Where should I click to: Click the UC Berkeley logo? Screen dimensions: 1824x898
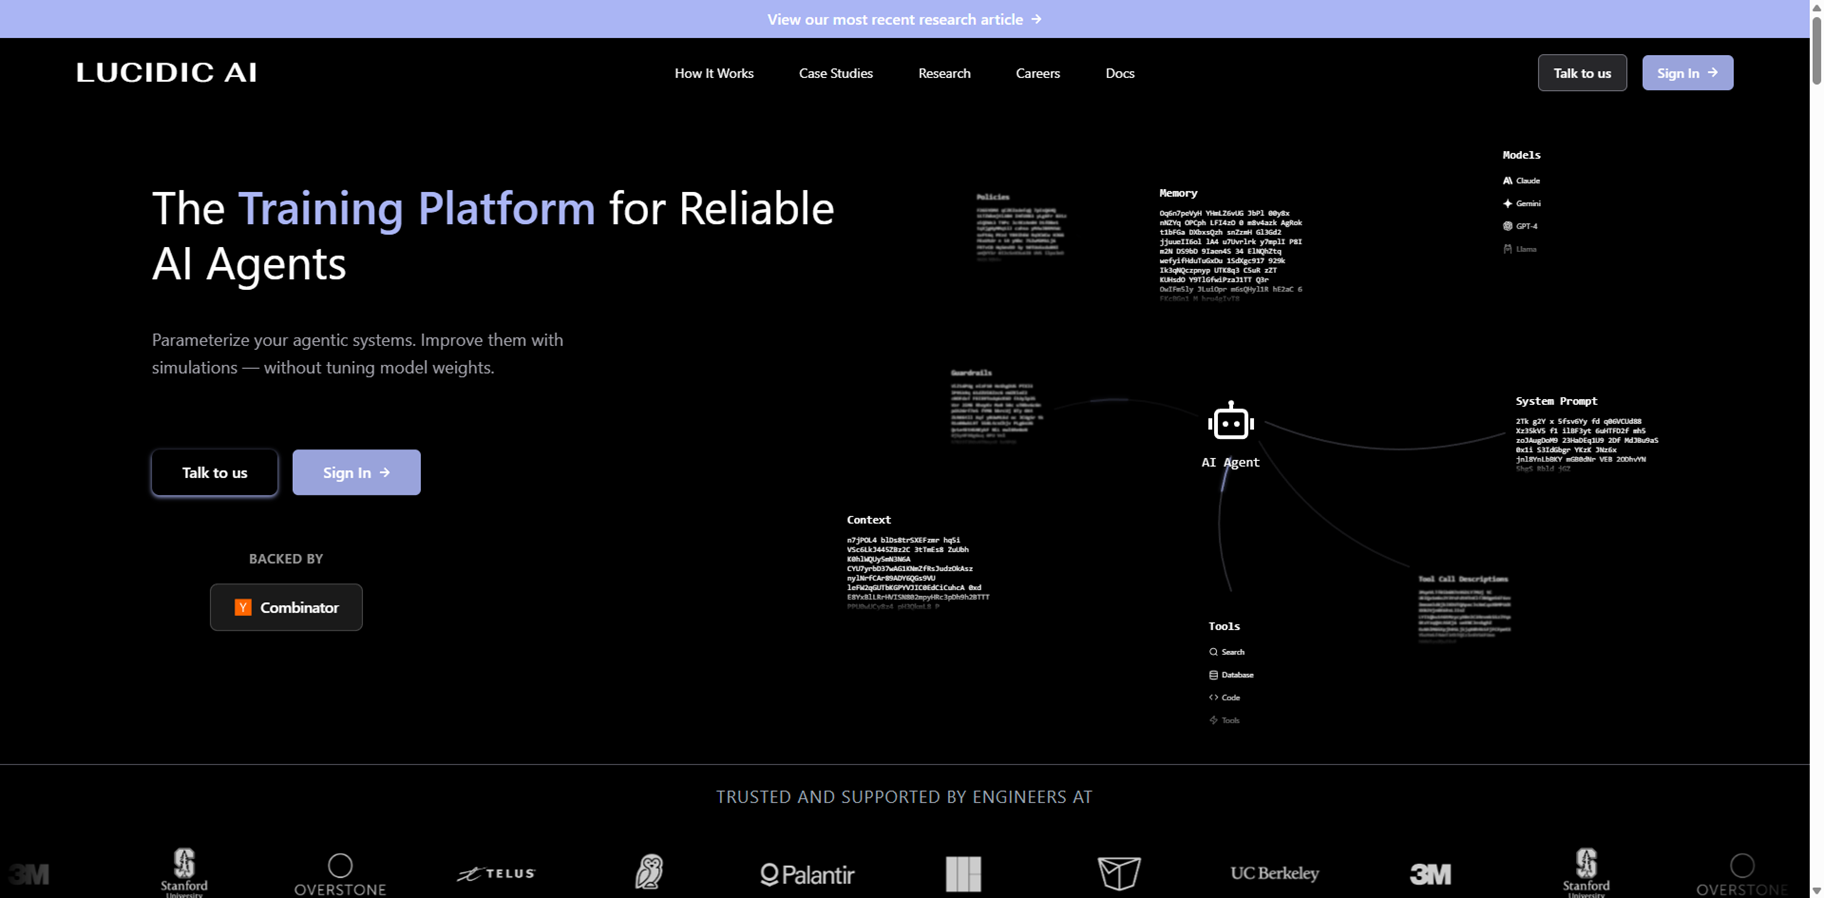click(x=1275, y=873)
